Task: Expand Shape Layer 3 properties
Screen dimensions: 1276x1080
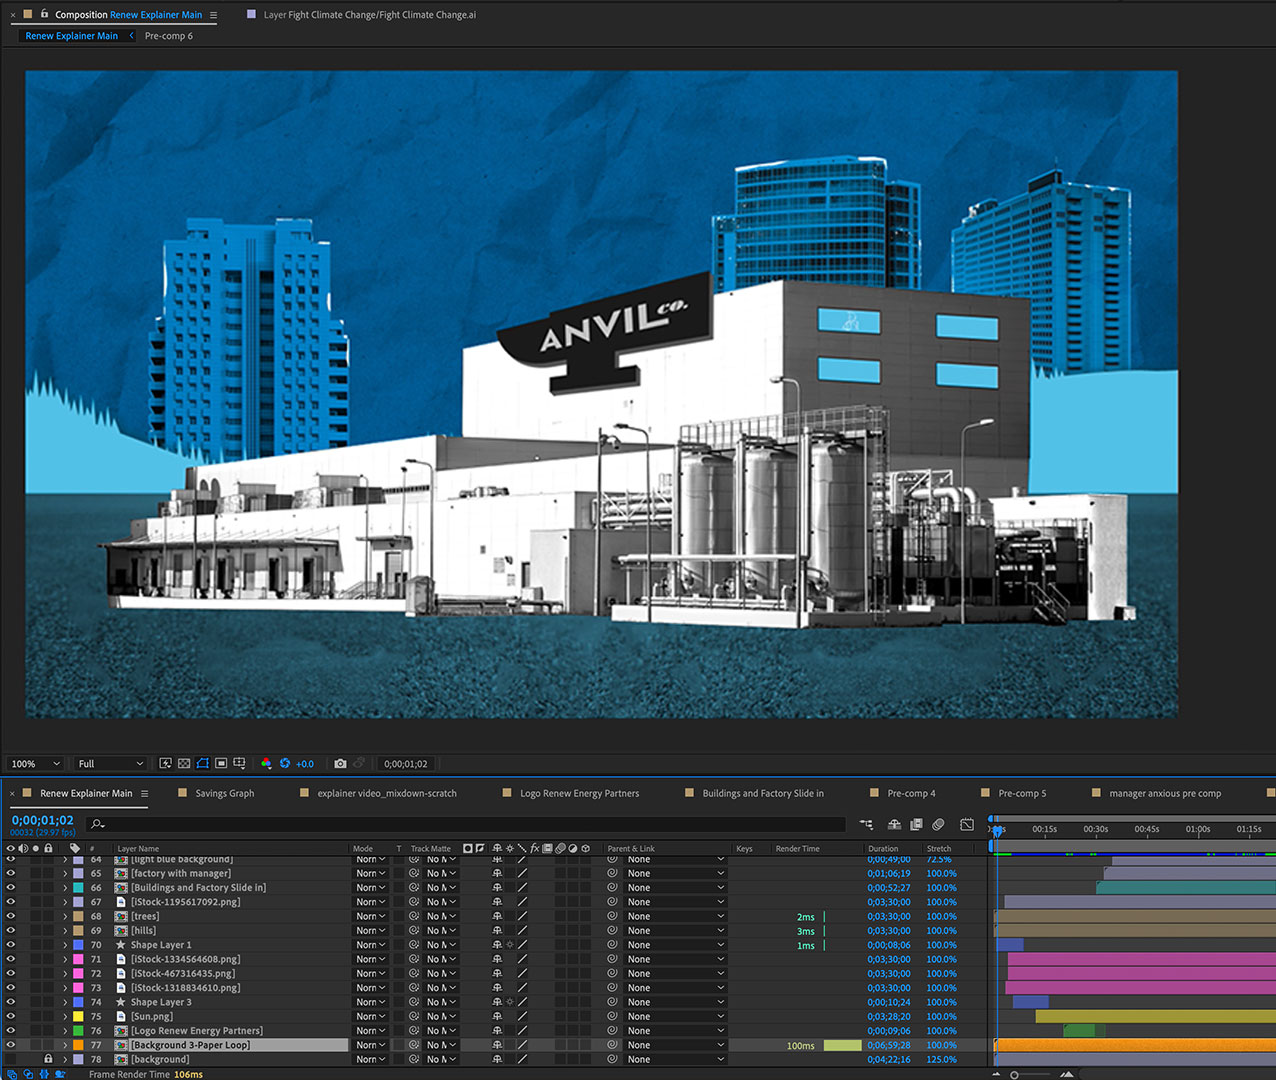Action: [x=66, y=1002]
